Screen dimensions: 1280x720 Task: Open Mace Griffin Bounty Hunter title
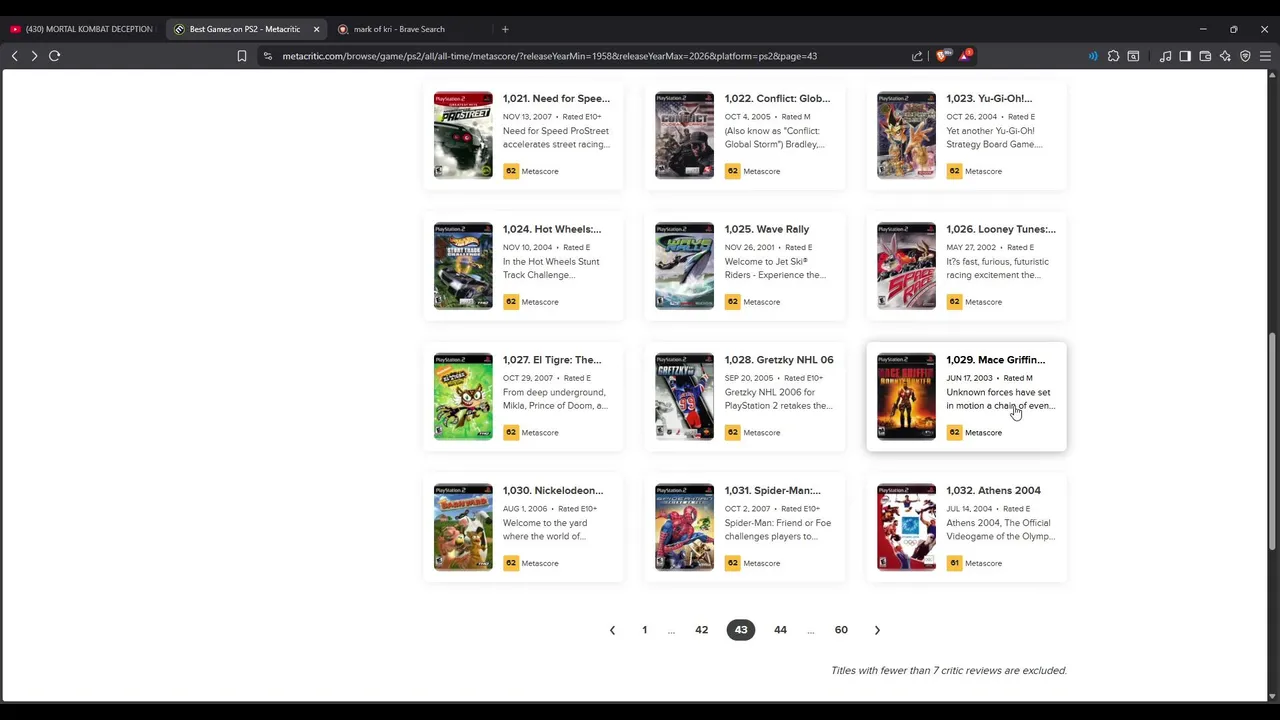[x=996, y=360]
